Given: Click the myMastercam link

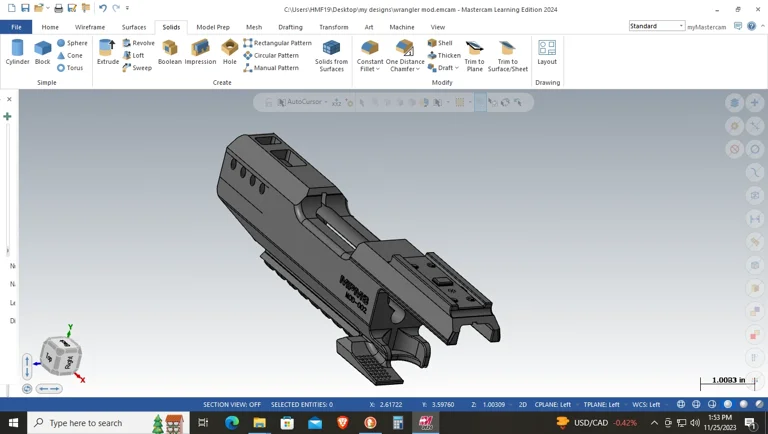Looking at the screenshot, I should tap(707, 27).
